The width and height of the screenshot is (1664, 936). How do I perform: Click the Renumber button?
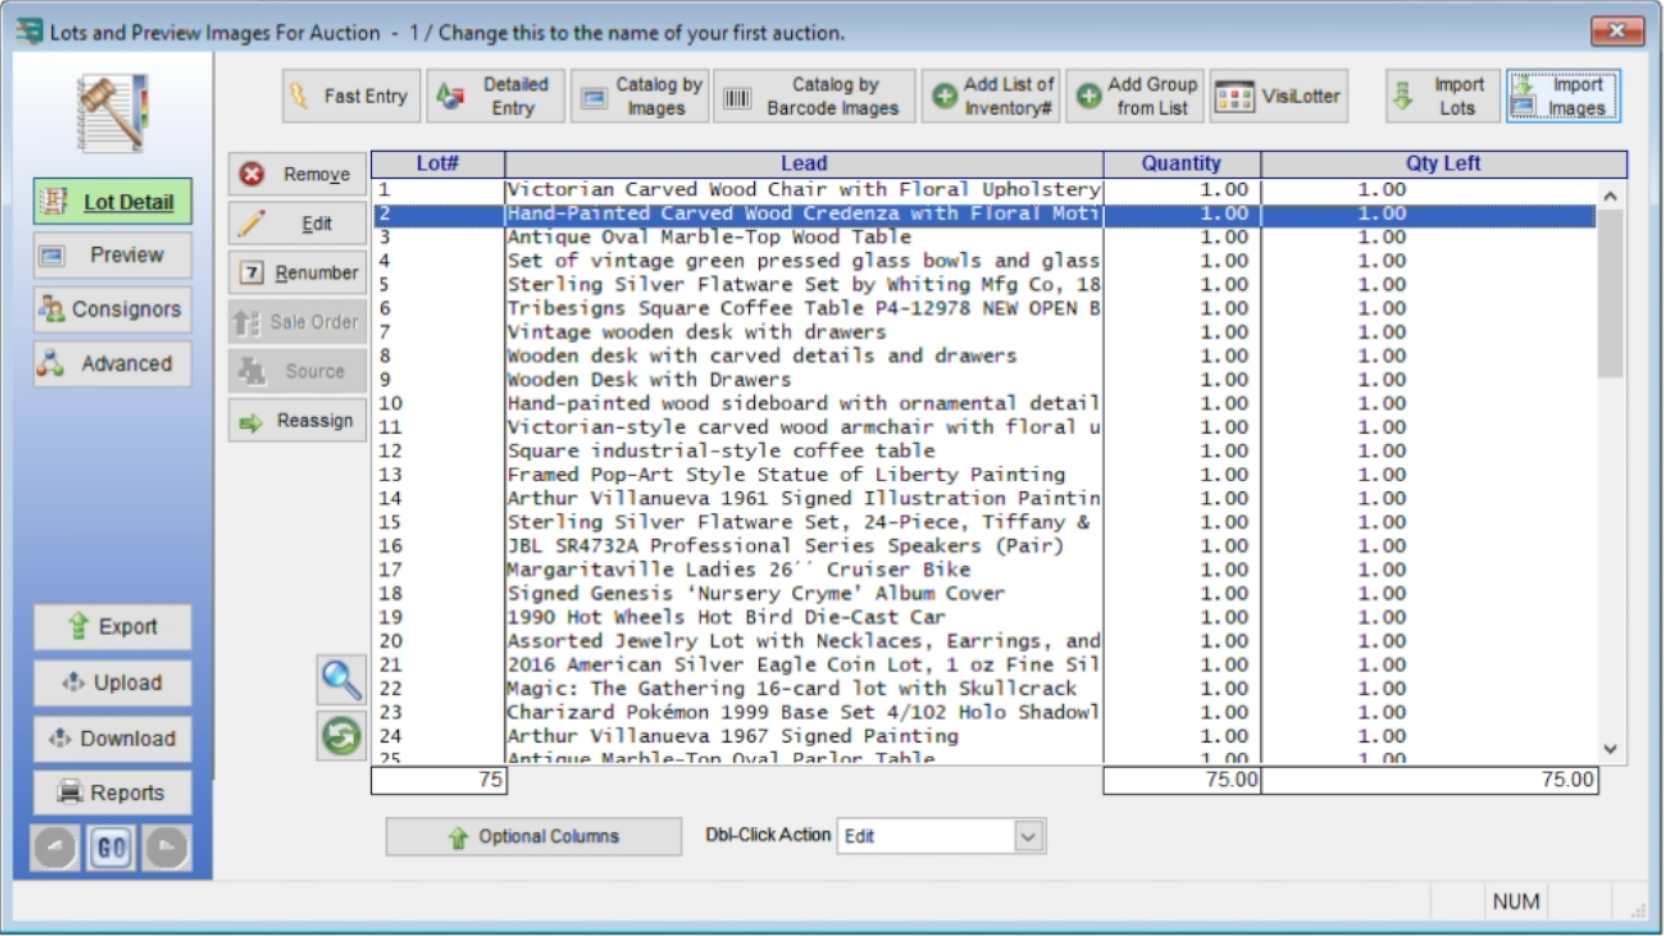pos(297,272)
